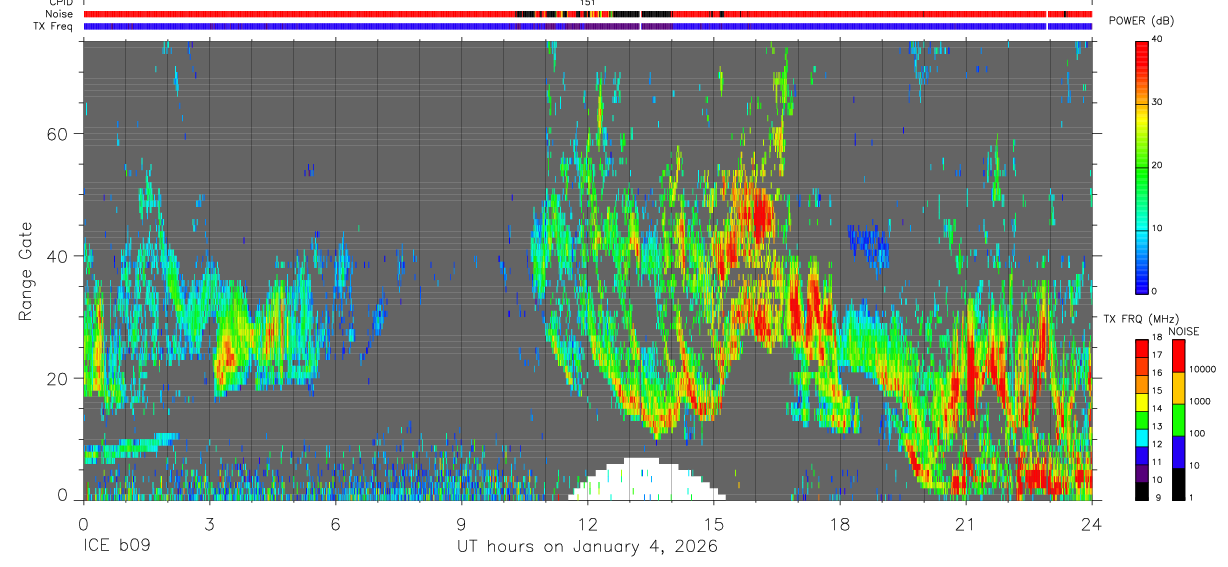Click the red top block of the TX FRQ legend
Viewport: 1228px width, 567px height.
tap(1141, 349)
